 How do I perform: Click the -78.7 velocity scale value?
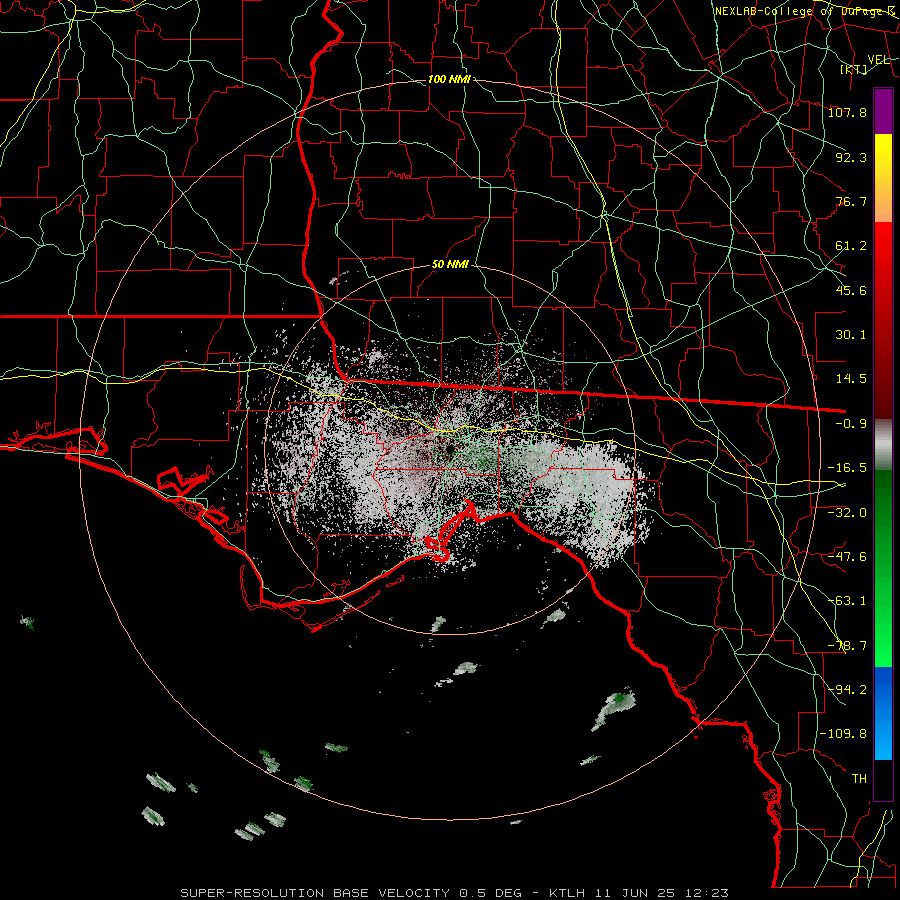[847, 646]
